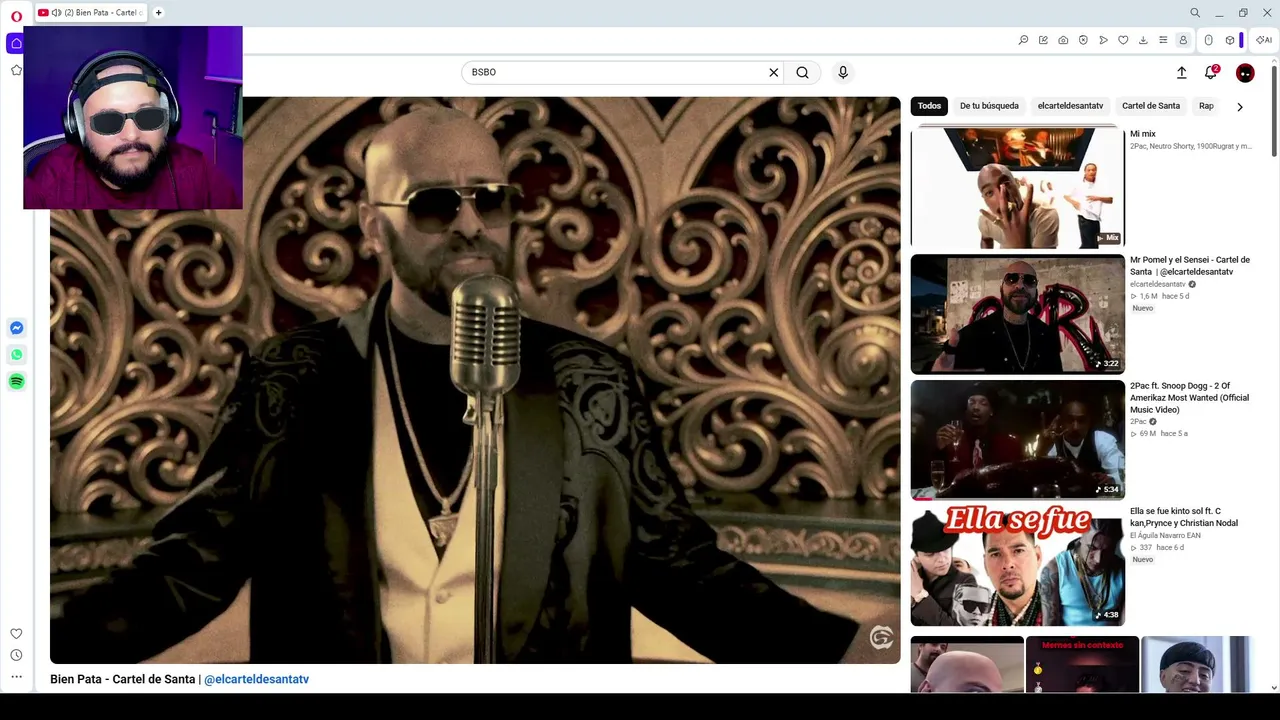Screen dimensions: 1280x720
Task: Go to Opera start page home
Action: (x=16, y=44)
